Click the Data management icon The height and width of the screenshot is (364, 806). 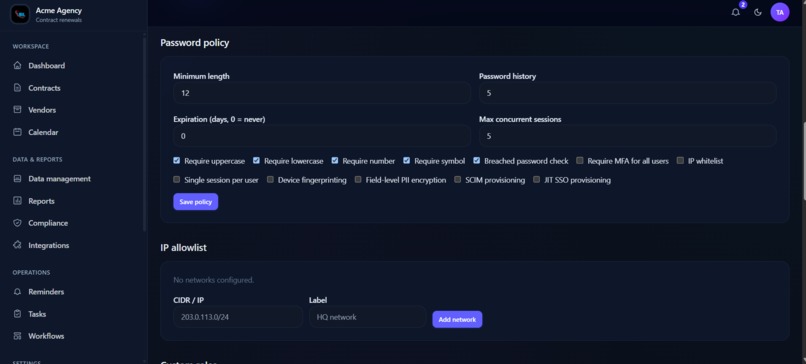[x=17, y=179]
